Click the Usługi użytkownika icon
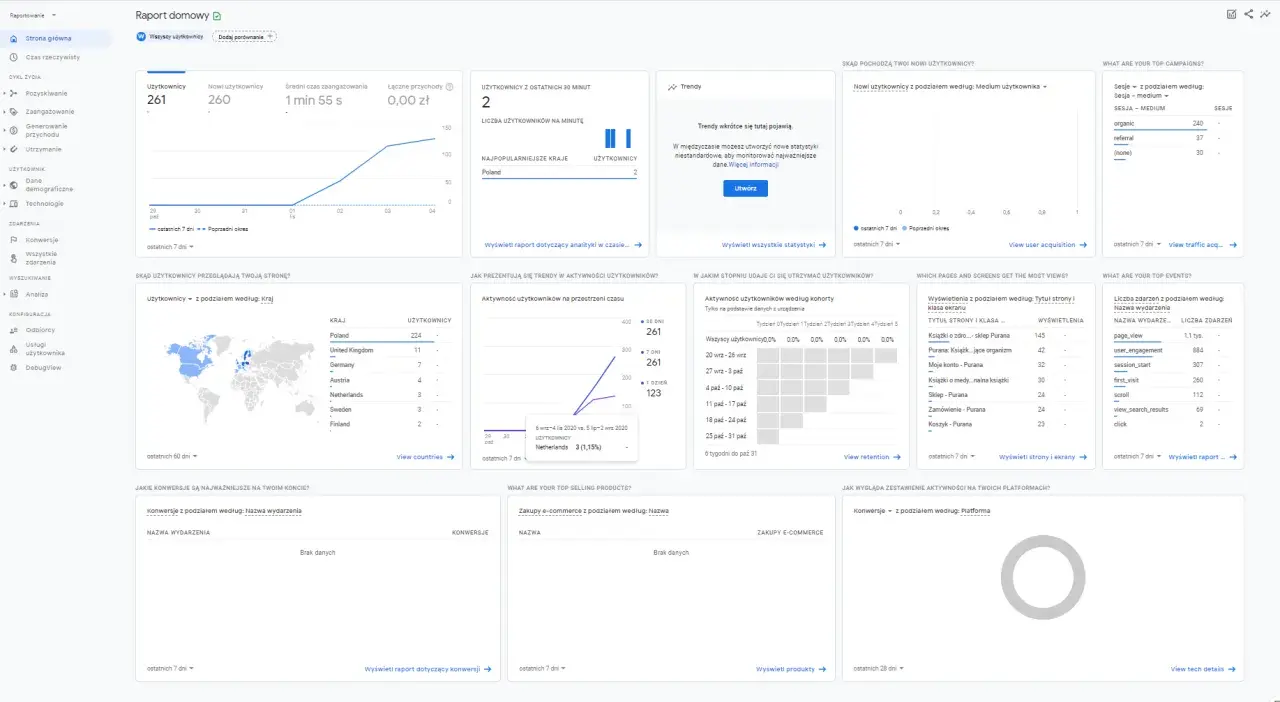 (14, 349)
